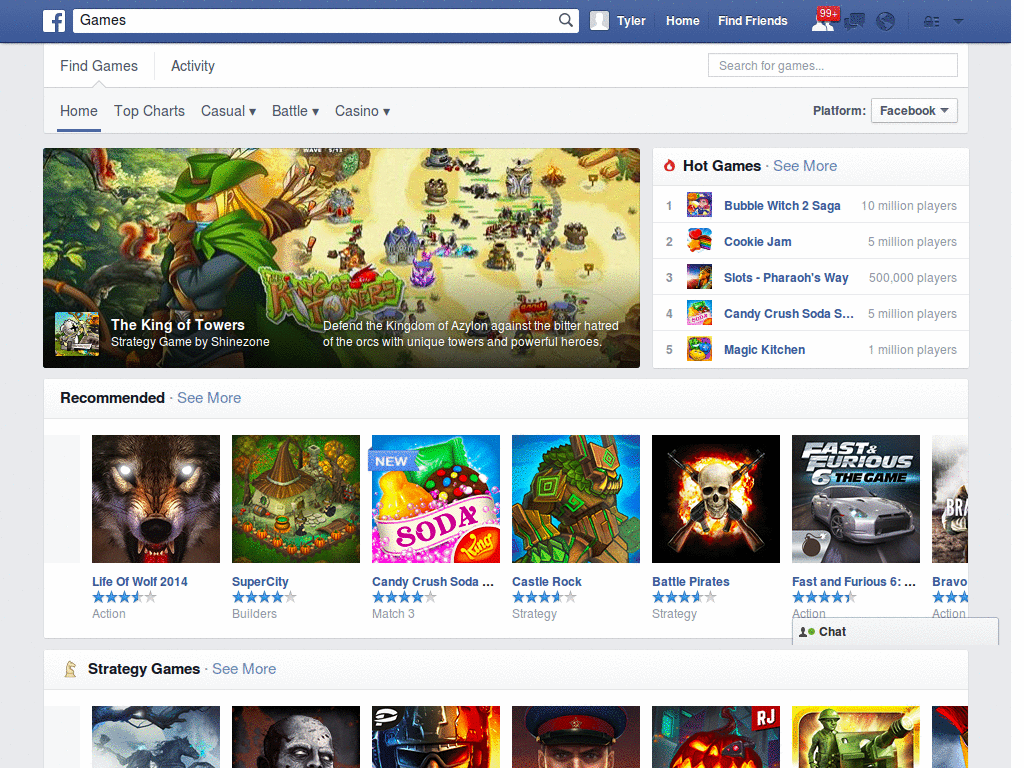Screen dimensions: 1024x768
Task: Open Tyler's profile picture icon
Action: (x=600, y=21)
